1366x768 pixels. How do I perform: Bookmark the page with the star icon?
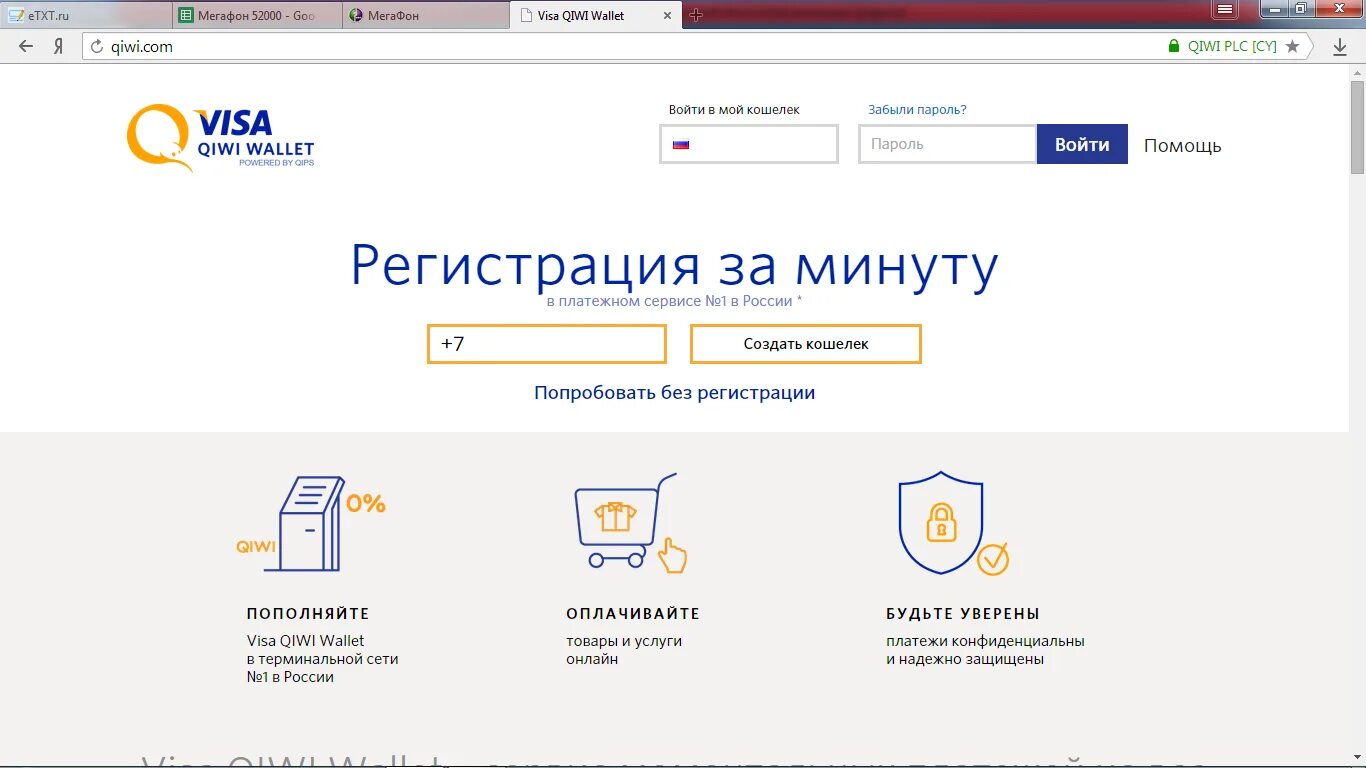[1292, 46]
